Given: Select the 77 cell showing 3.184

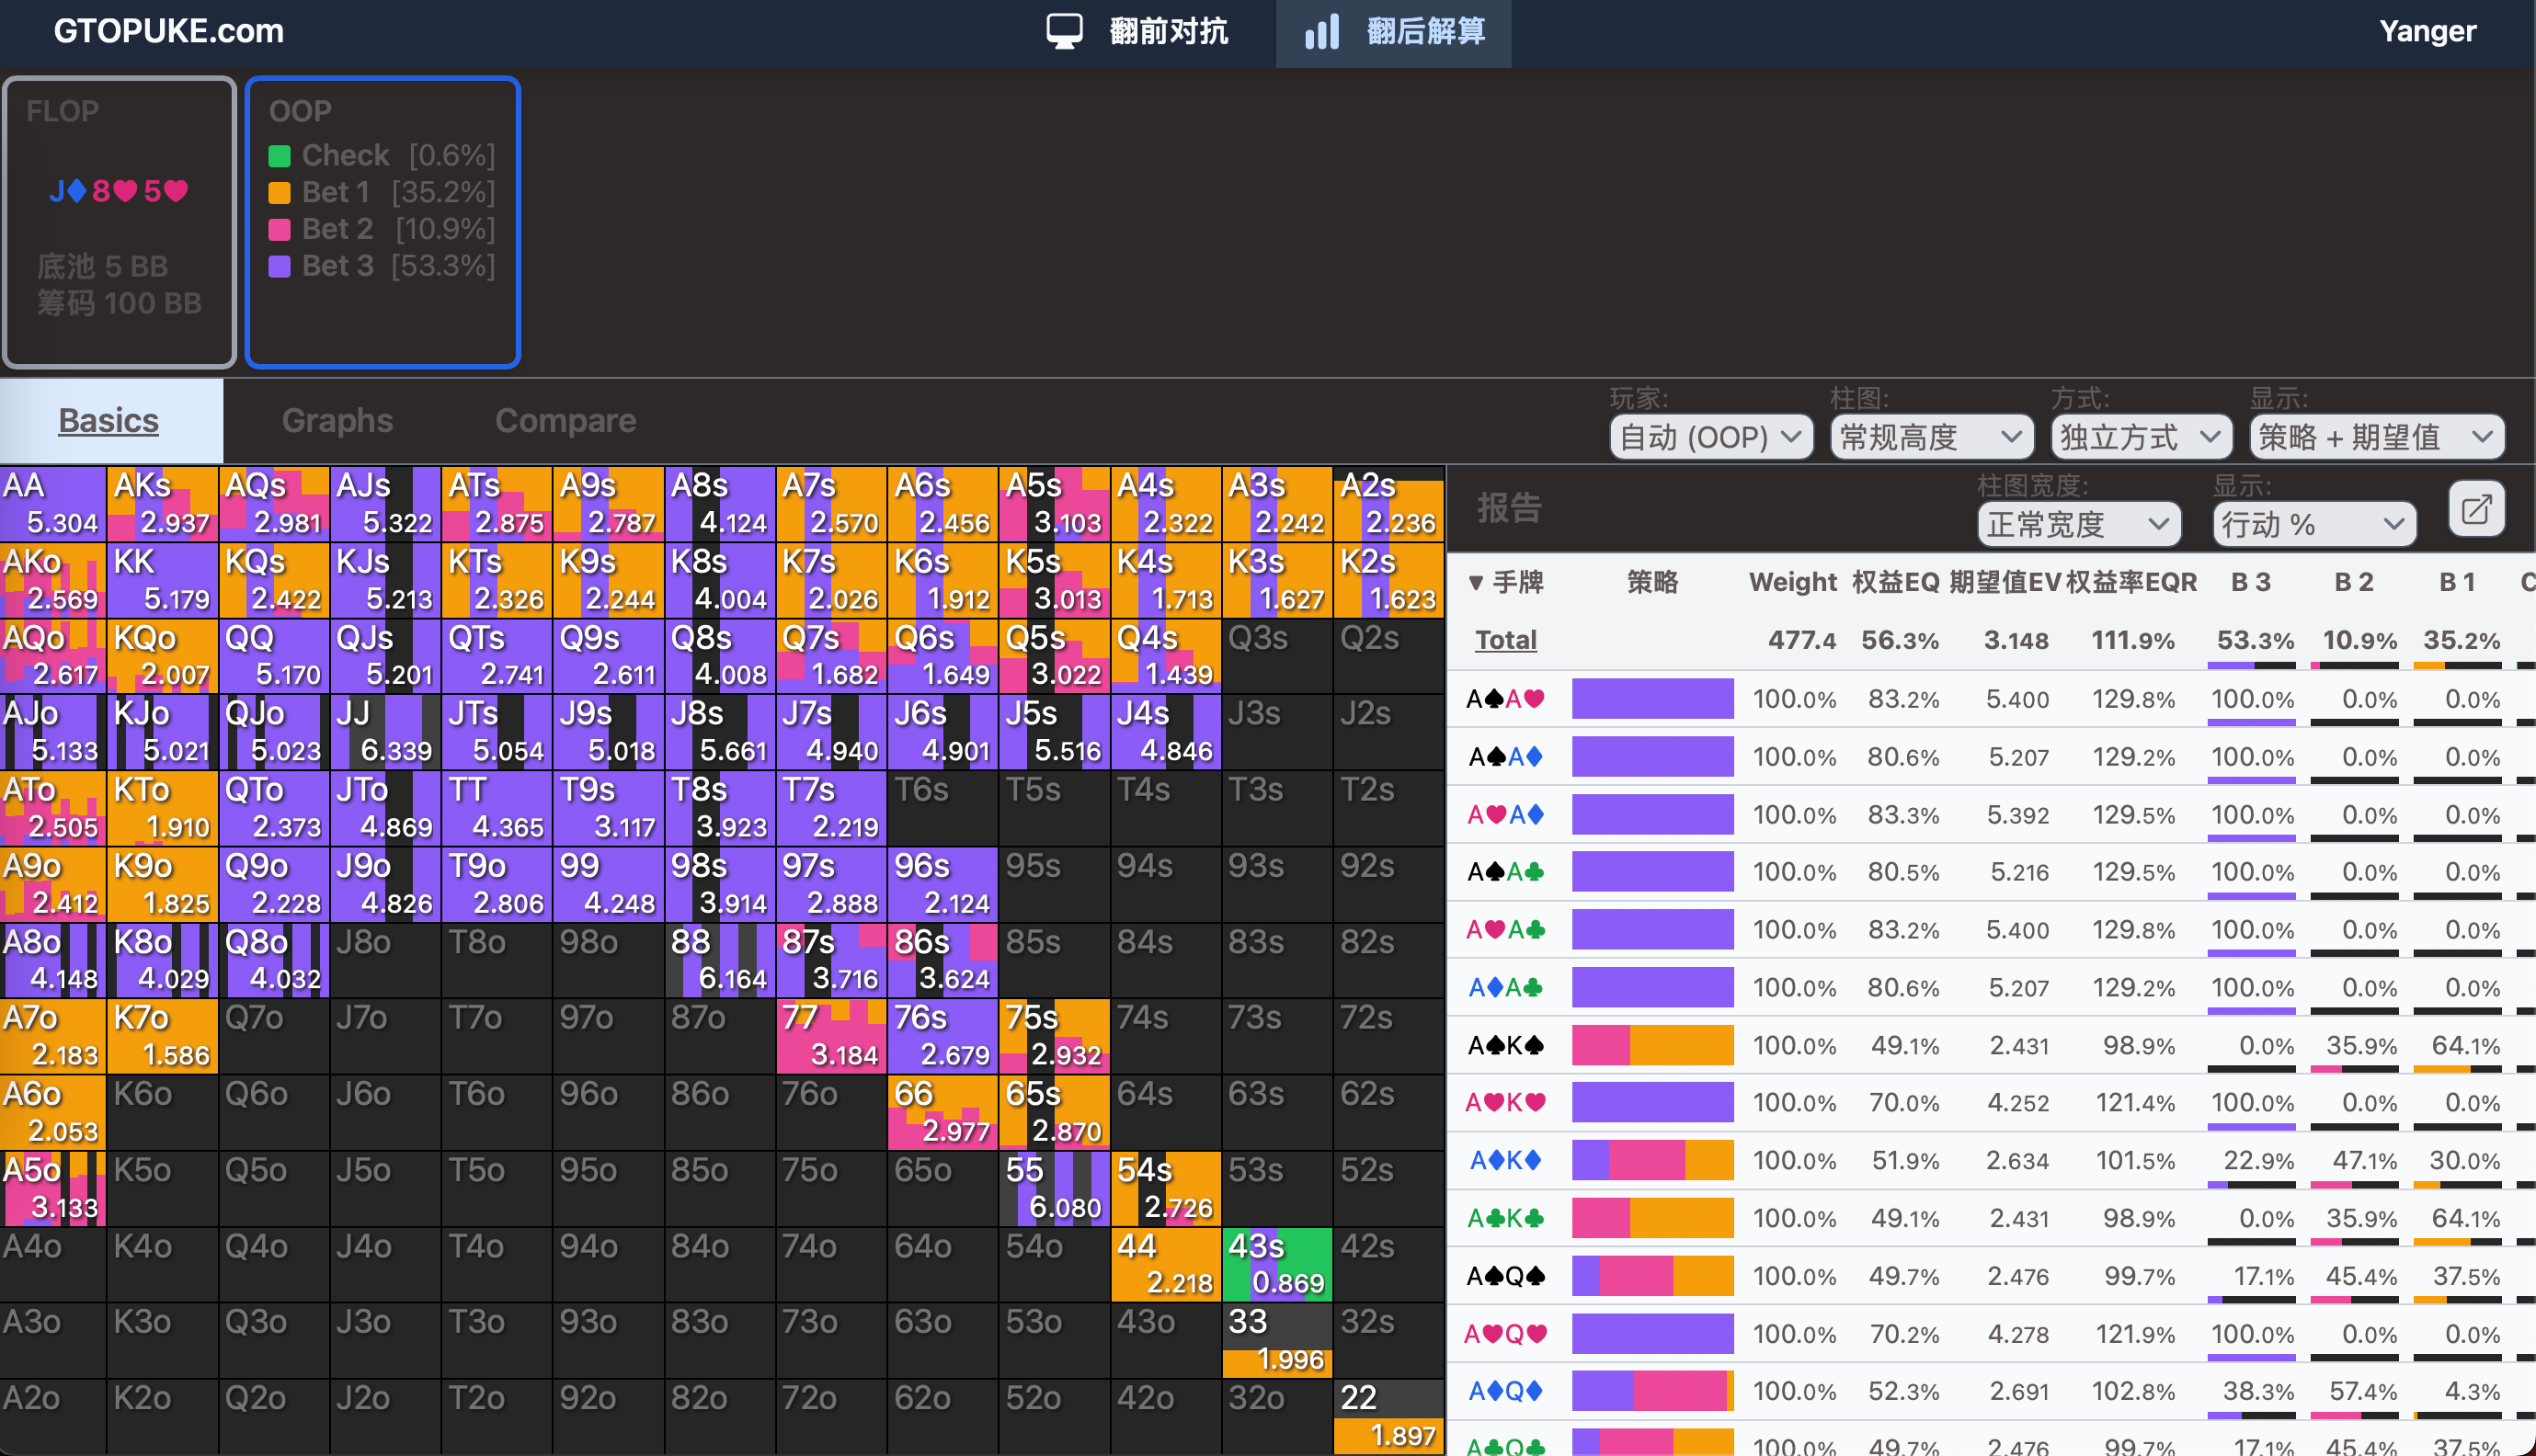Looking at the screenshot, I should tap(831, 1036).
